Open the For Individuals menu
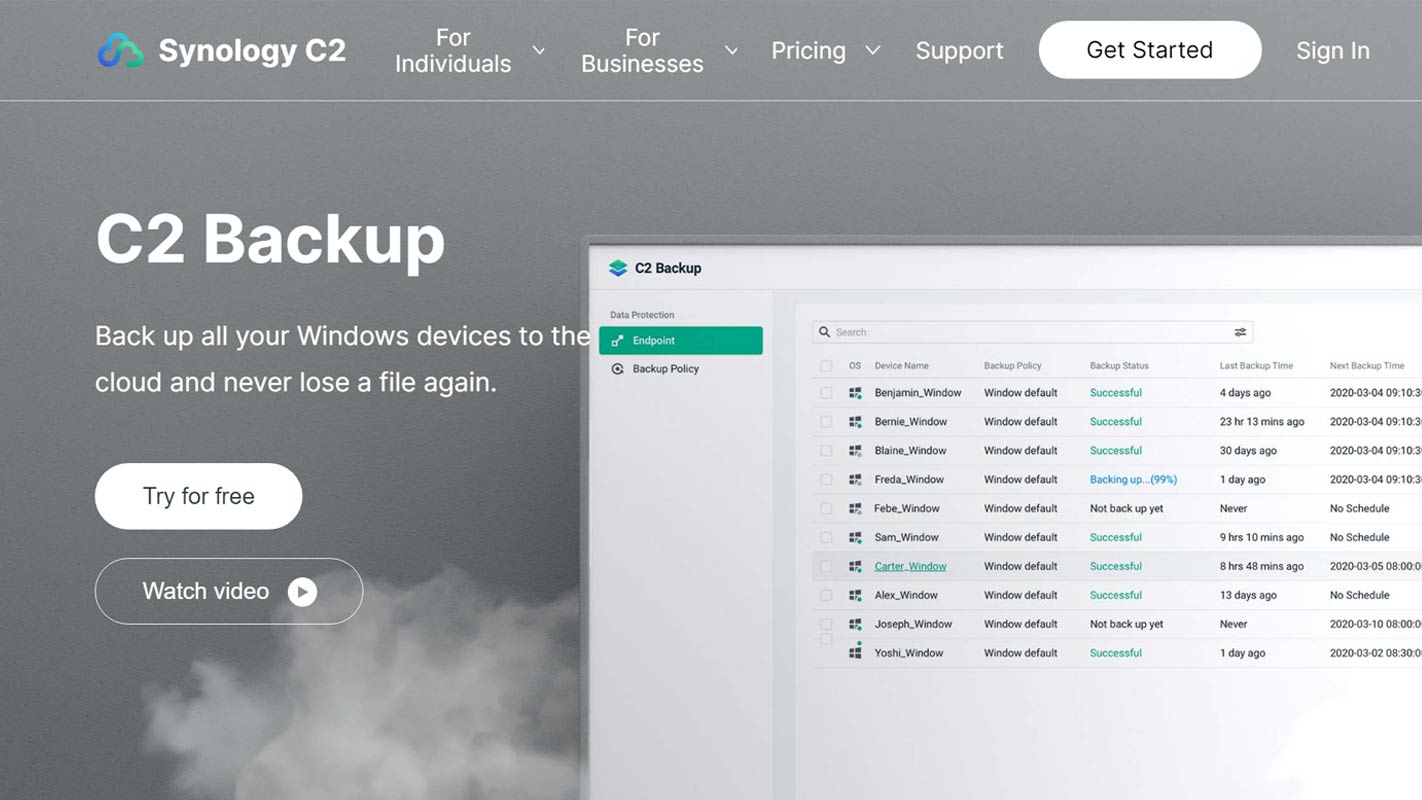The height and width of the screenshot is (800, 1422). click(x=453, y=51)
